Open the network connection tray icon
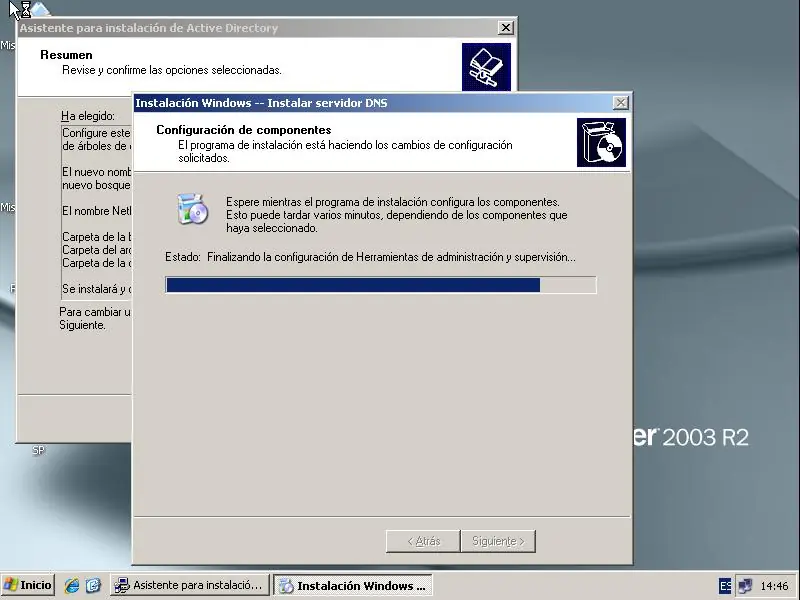This screenshot has width=800, height=600. (744, 586)
